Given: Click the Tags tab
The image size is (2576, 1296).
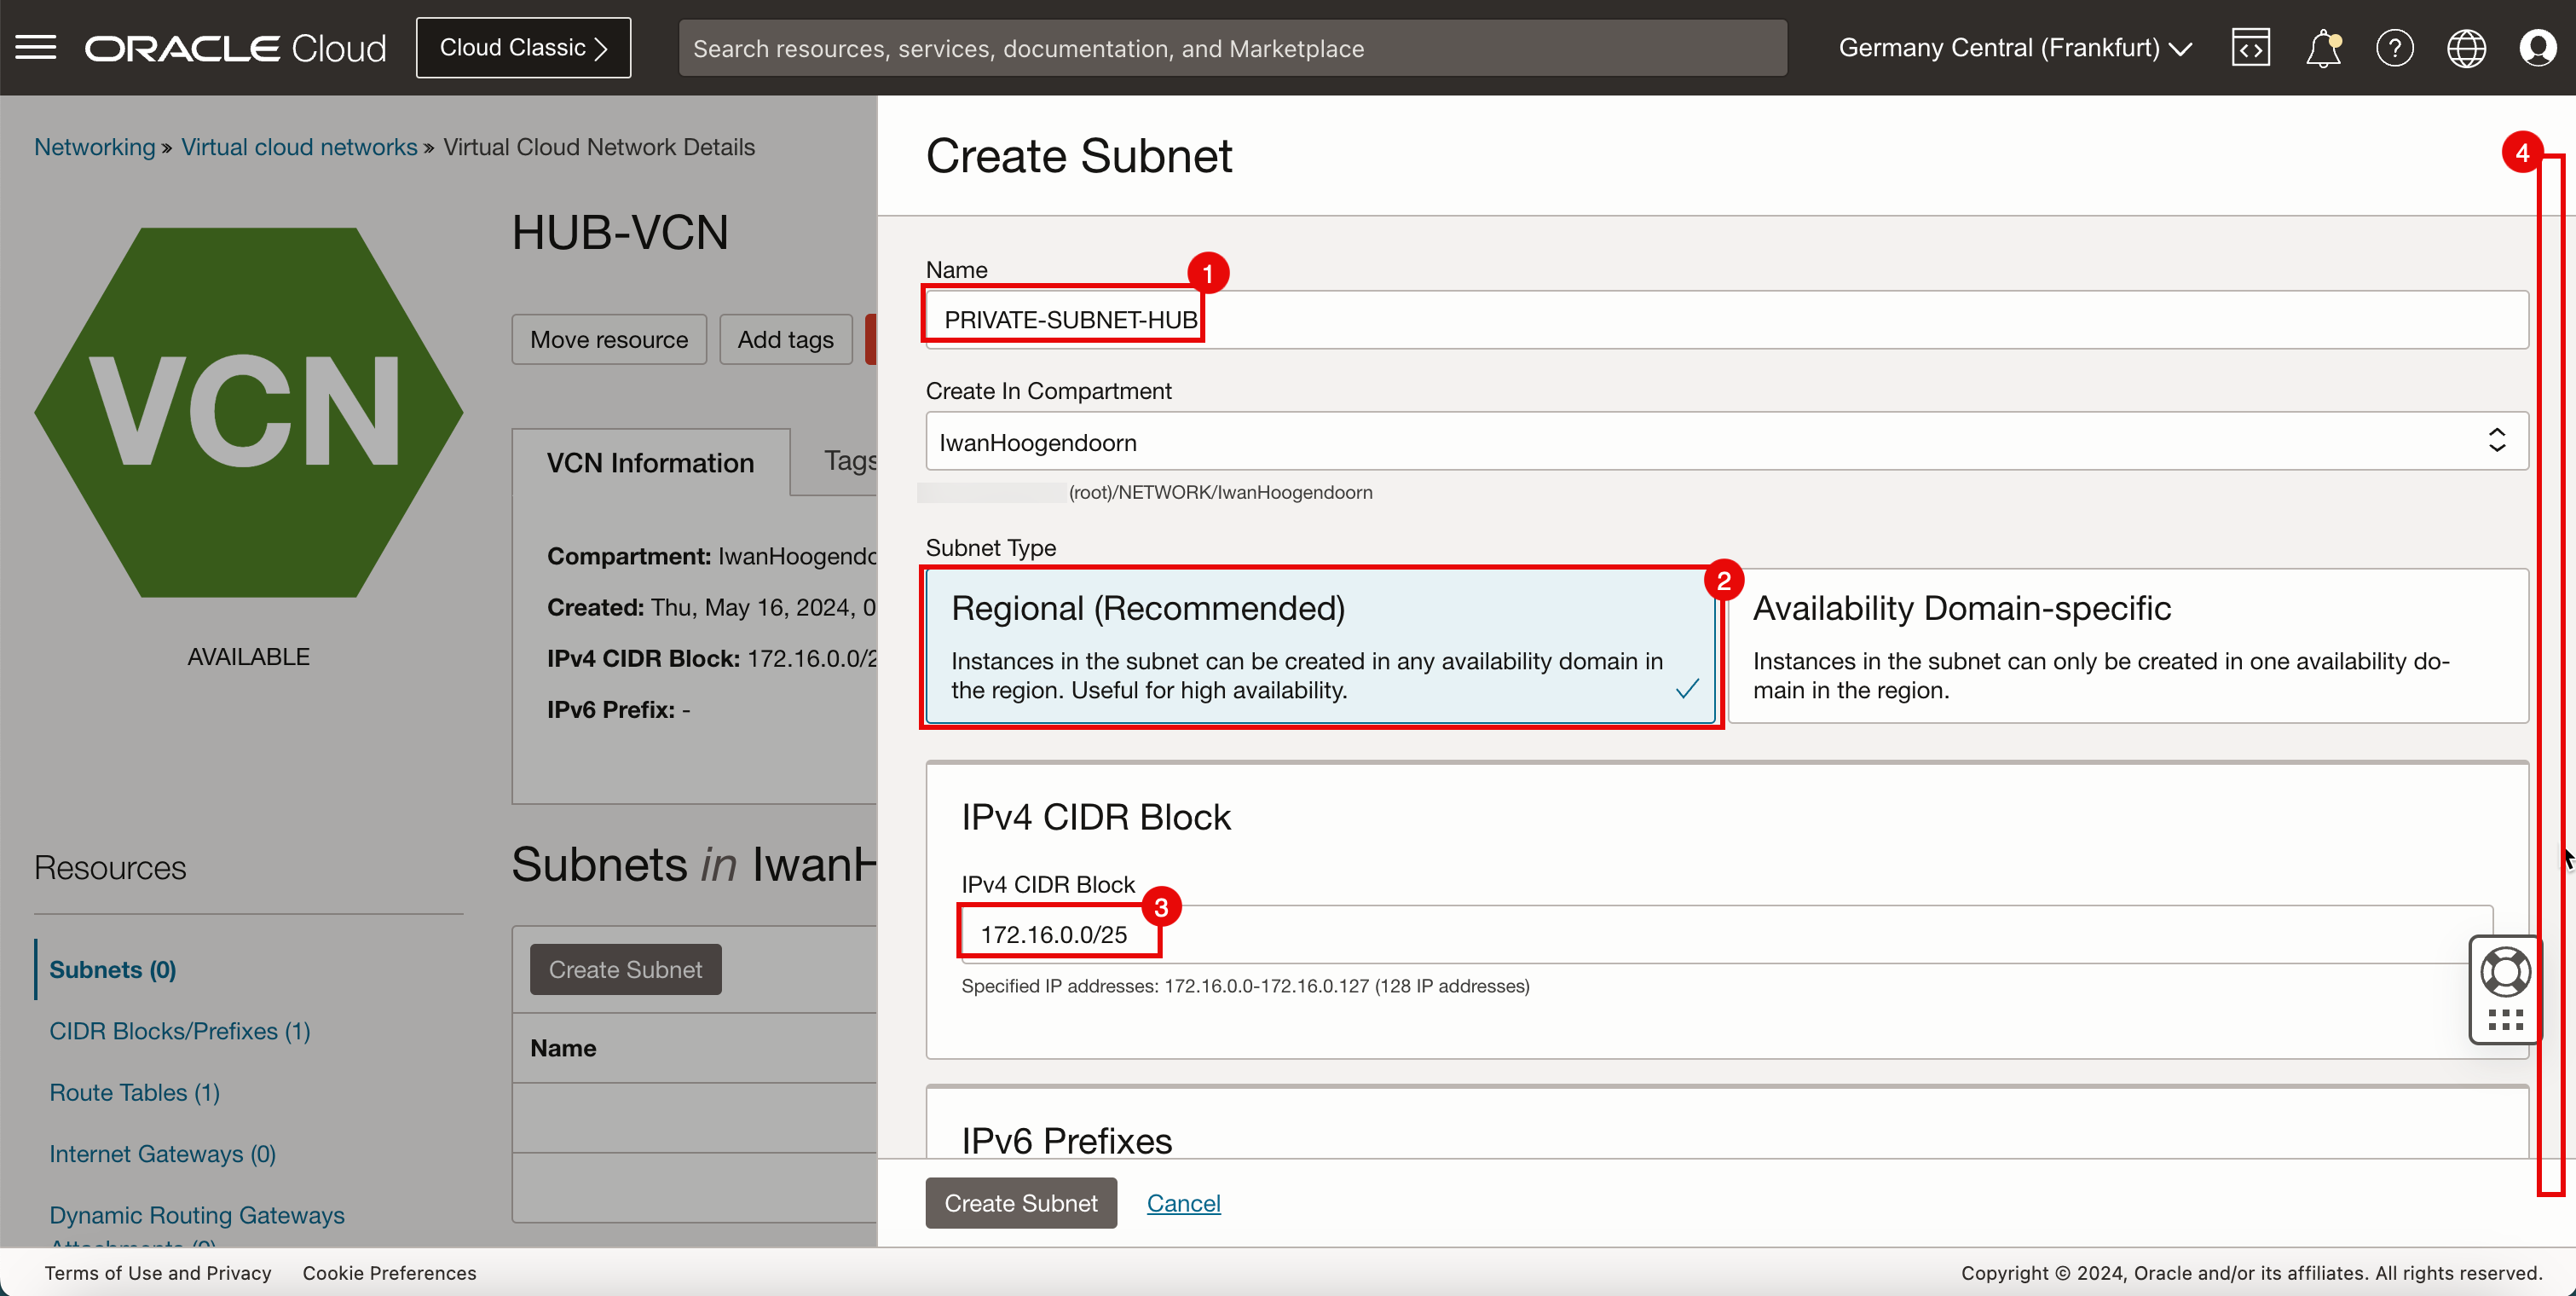Looking at the screenshot, I should (x=851, y=460).
